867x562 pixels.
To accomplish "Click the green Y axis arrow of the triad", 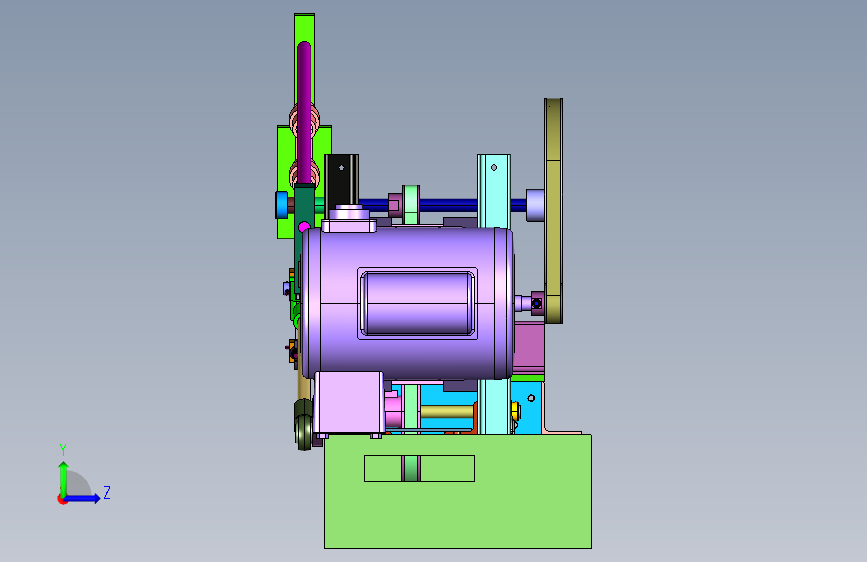I will tap(64, 478).
